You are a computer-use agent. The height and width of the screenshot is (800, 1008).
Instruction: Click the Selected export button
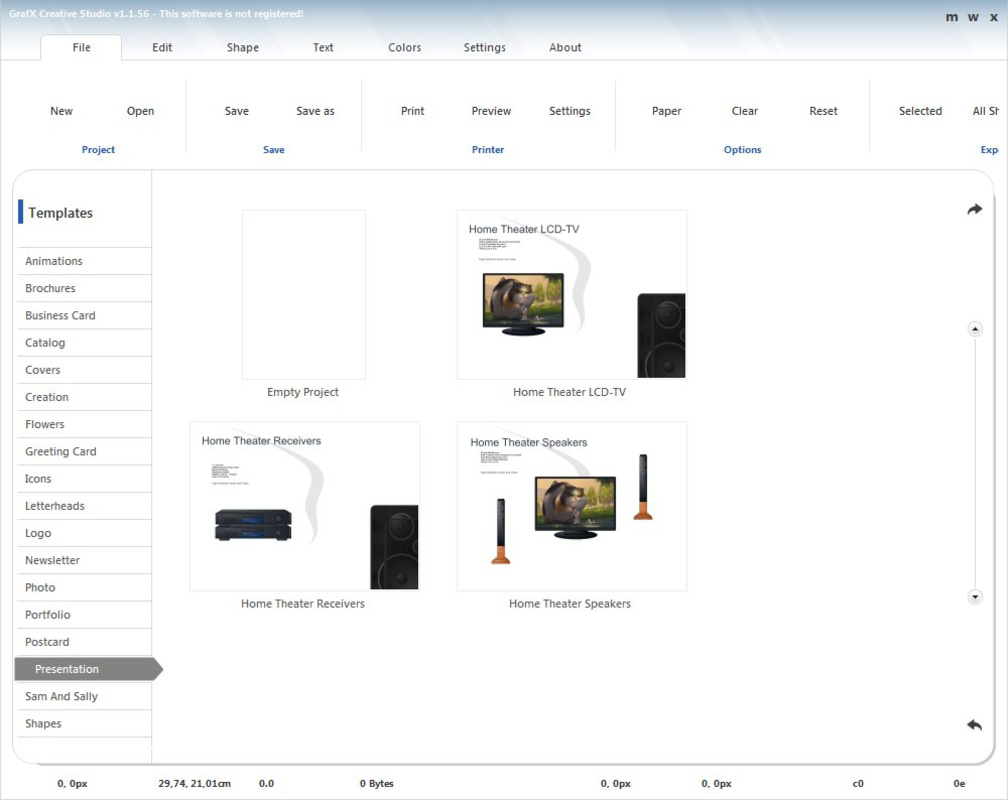[921, 111]
